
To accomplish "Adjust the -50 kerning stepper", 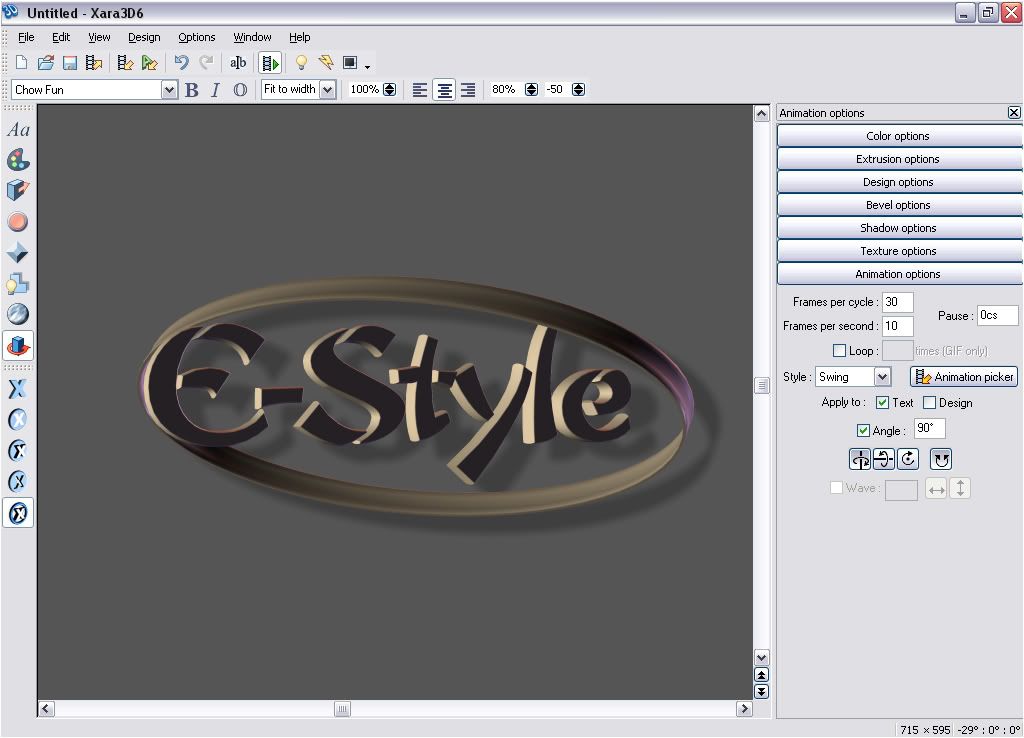I will 579,89.
